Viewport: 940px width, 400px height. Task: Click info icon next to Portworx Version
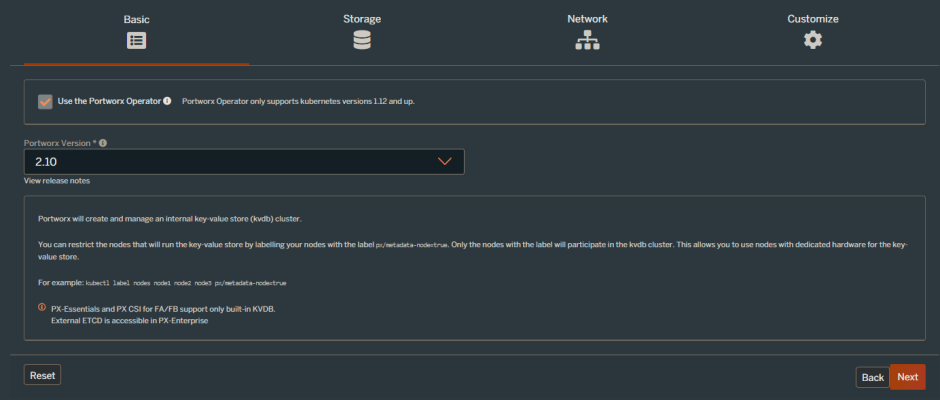[103, 143]
